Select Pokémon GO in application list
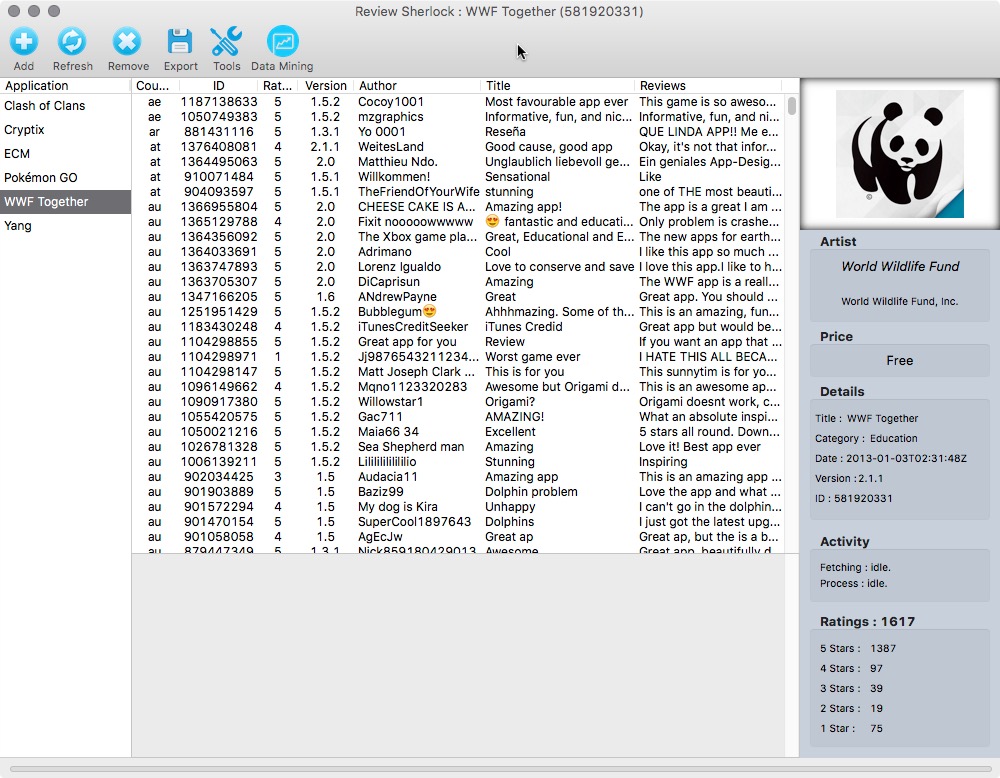 point(66,177)
